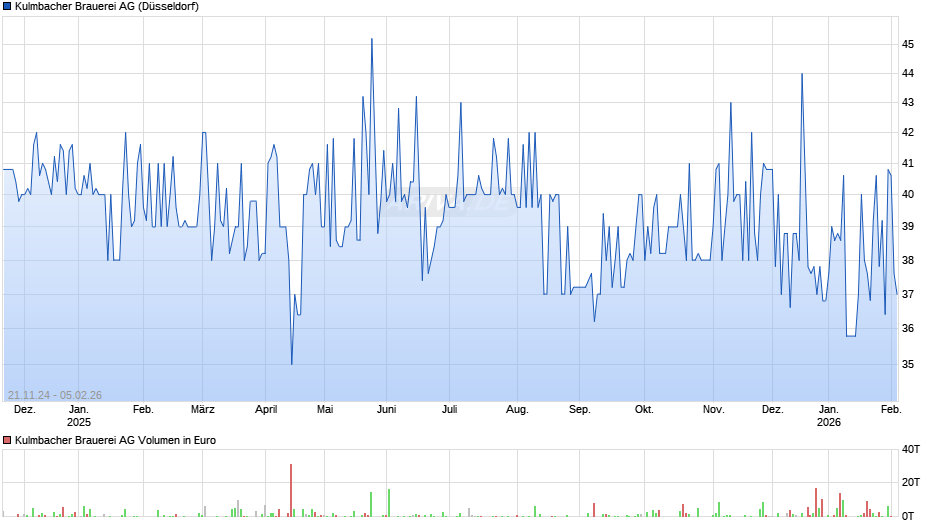
Task: Click the 'März' month label
Action: [203, 410]
